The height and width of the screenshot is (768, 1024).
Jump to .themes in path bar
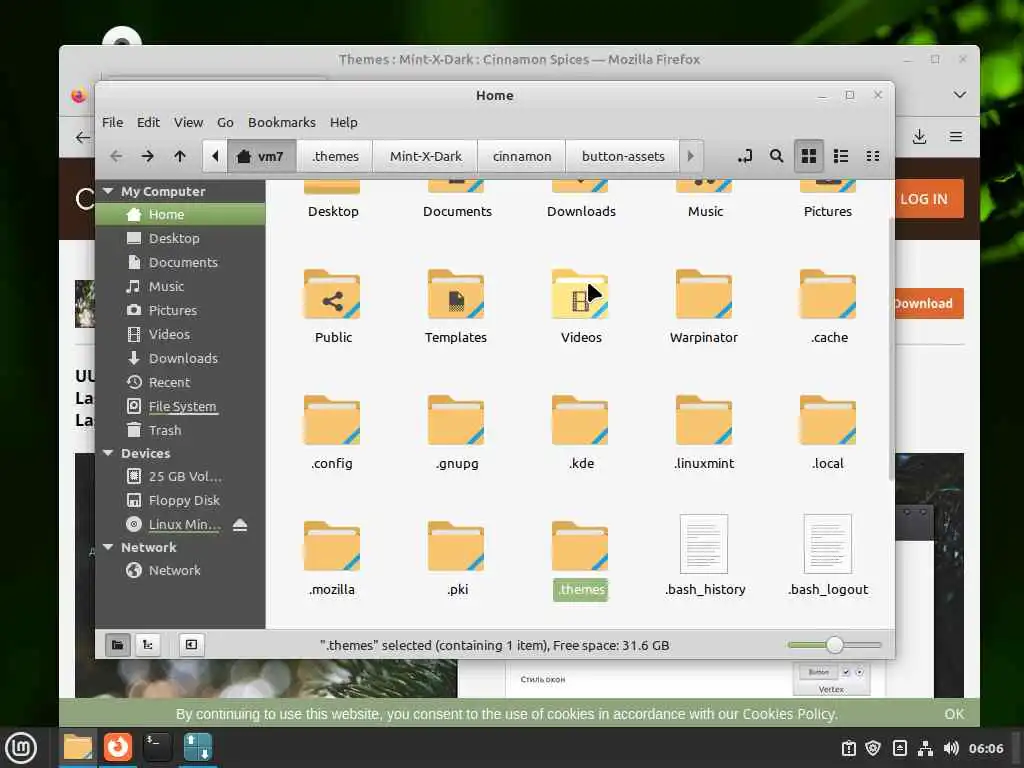tap(335, 156)
